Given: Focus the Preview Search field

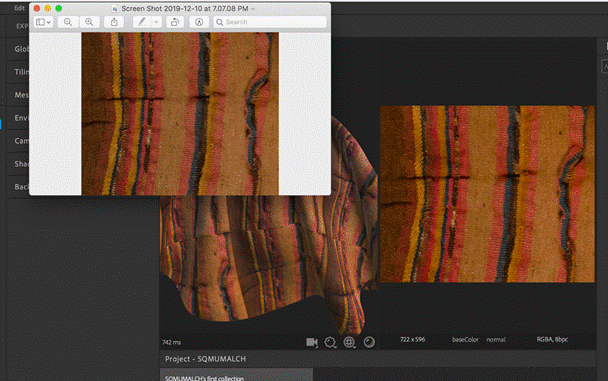Looking at the screenshot, I should pos(270,22).
